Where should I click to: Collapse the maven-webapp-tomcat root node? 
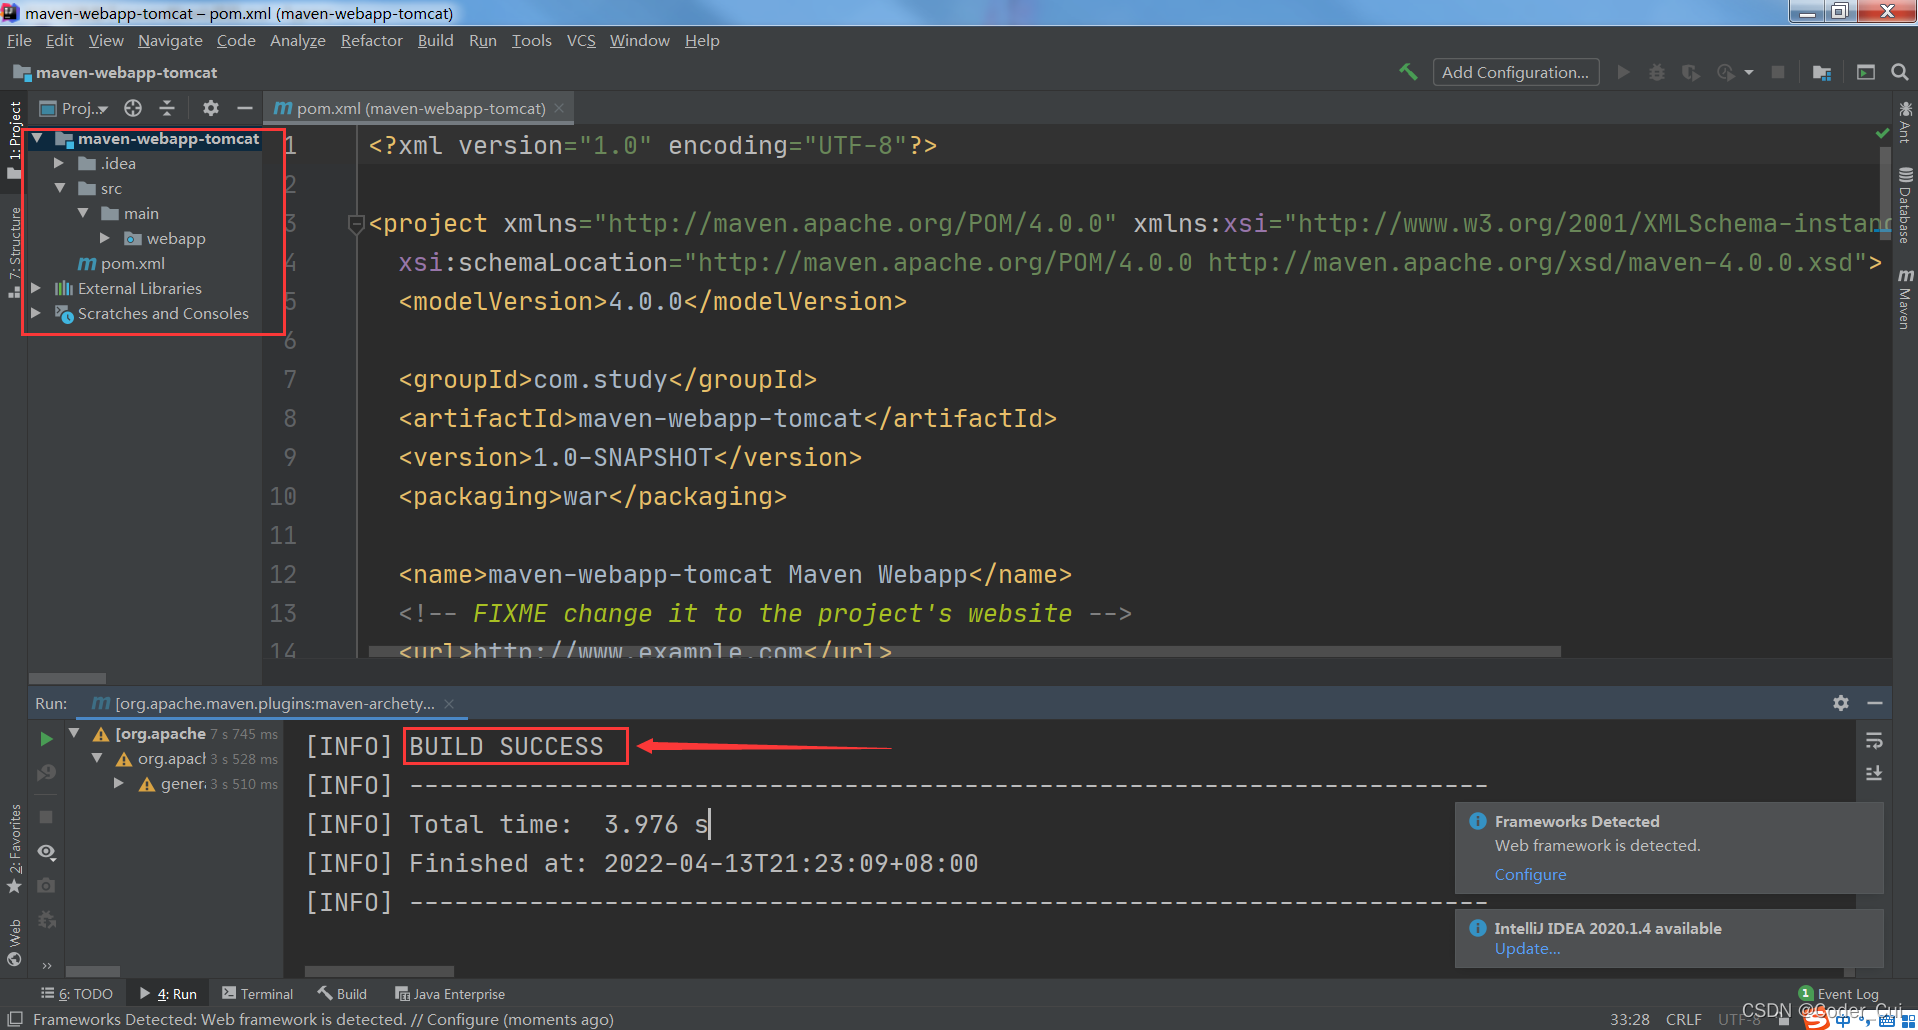click(x=37, y=138)
